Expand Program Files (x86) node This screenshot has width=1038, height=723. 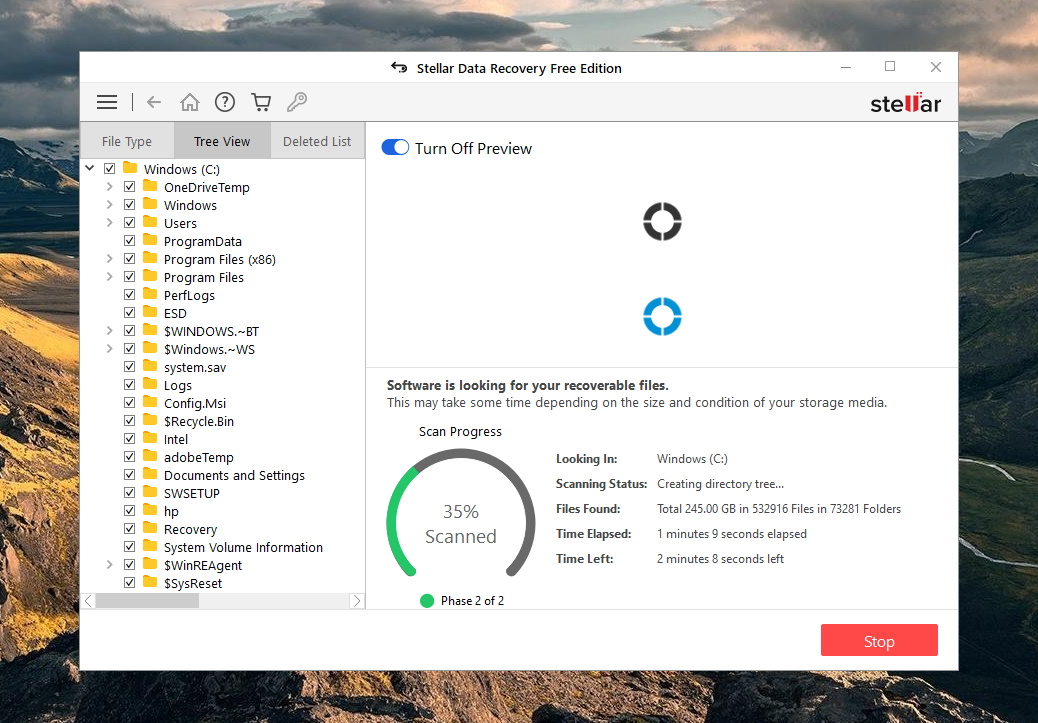click(x=110, y=259)
